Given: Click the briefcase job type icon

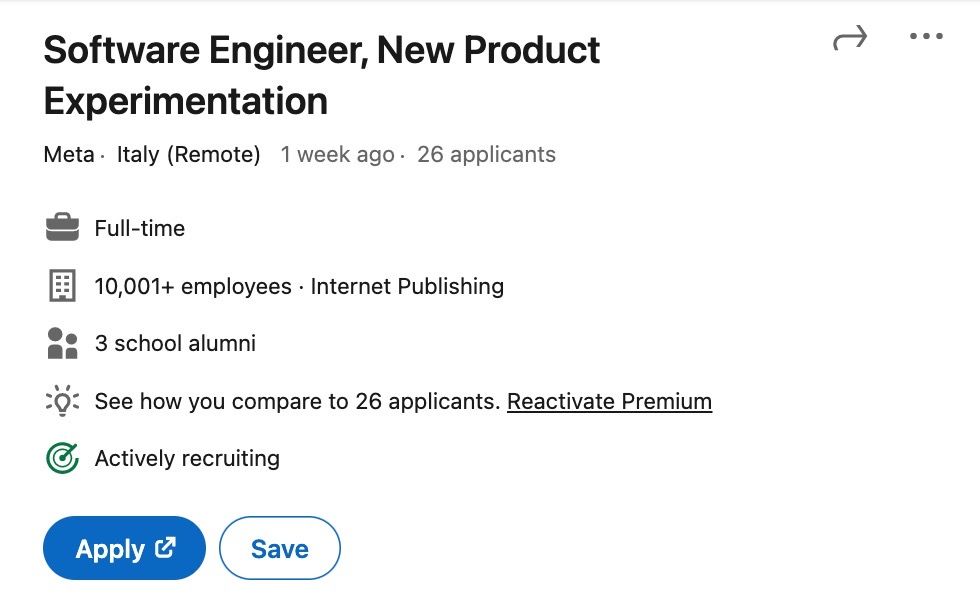Looking at the screenshot, I should tap(62, 228).
